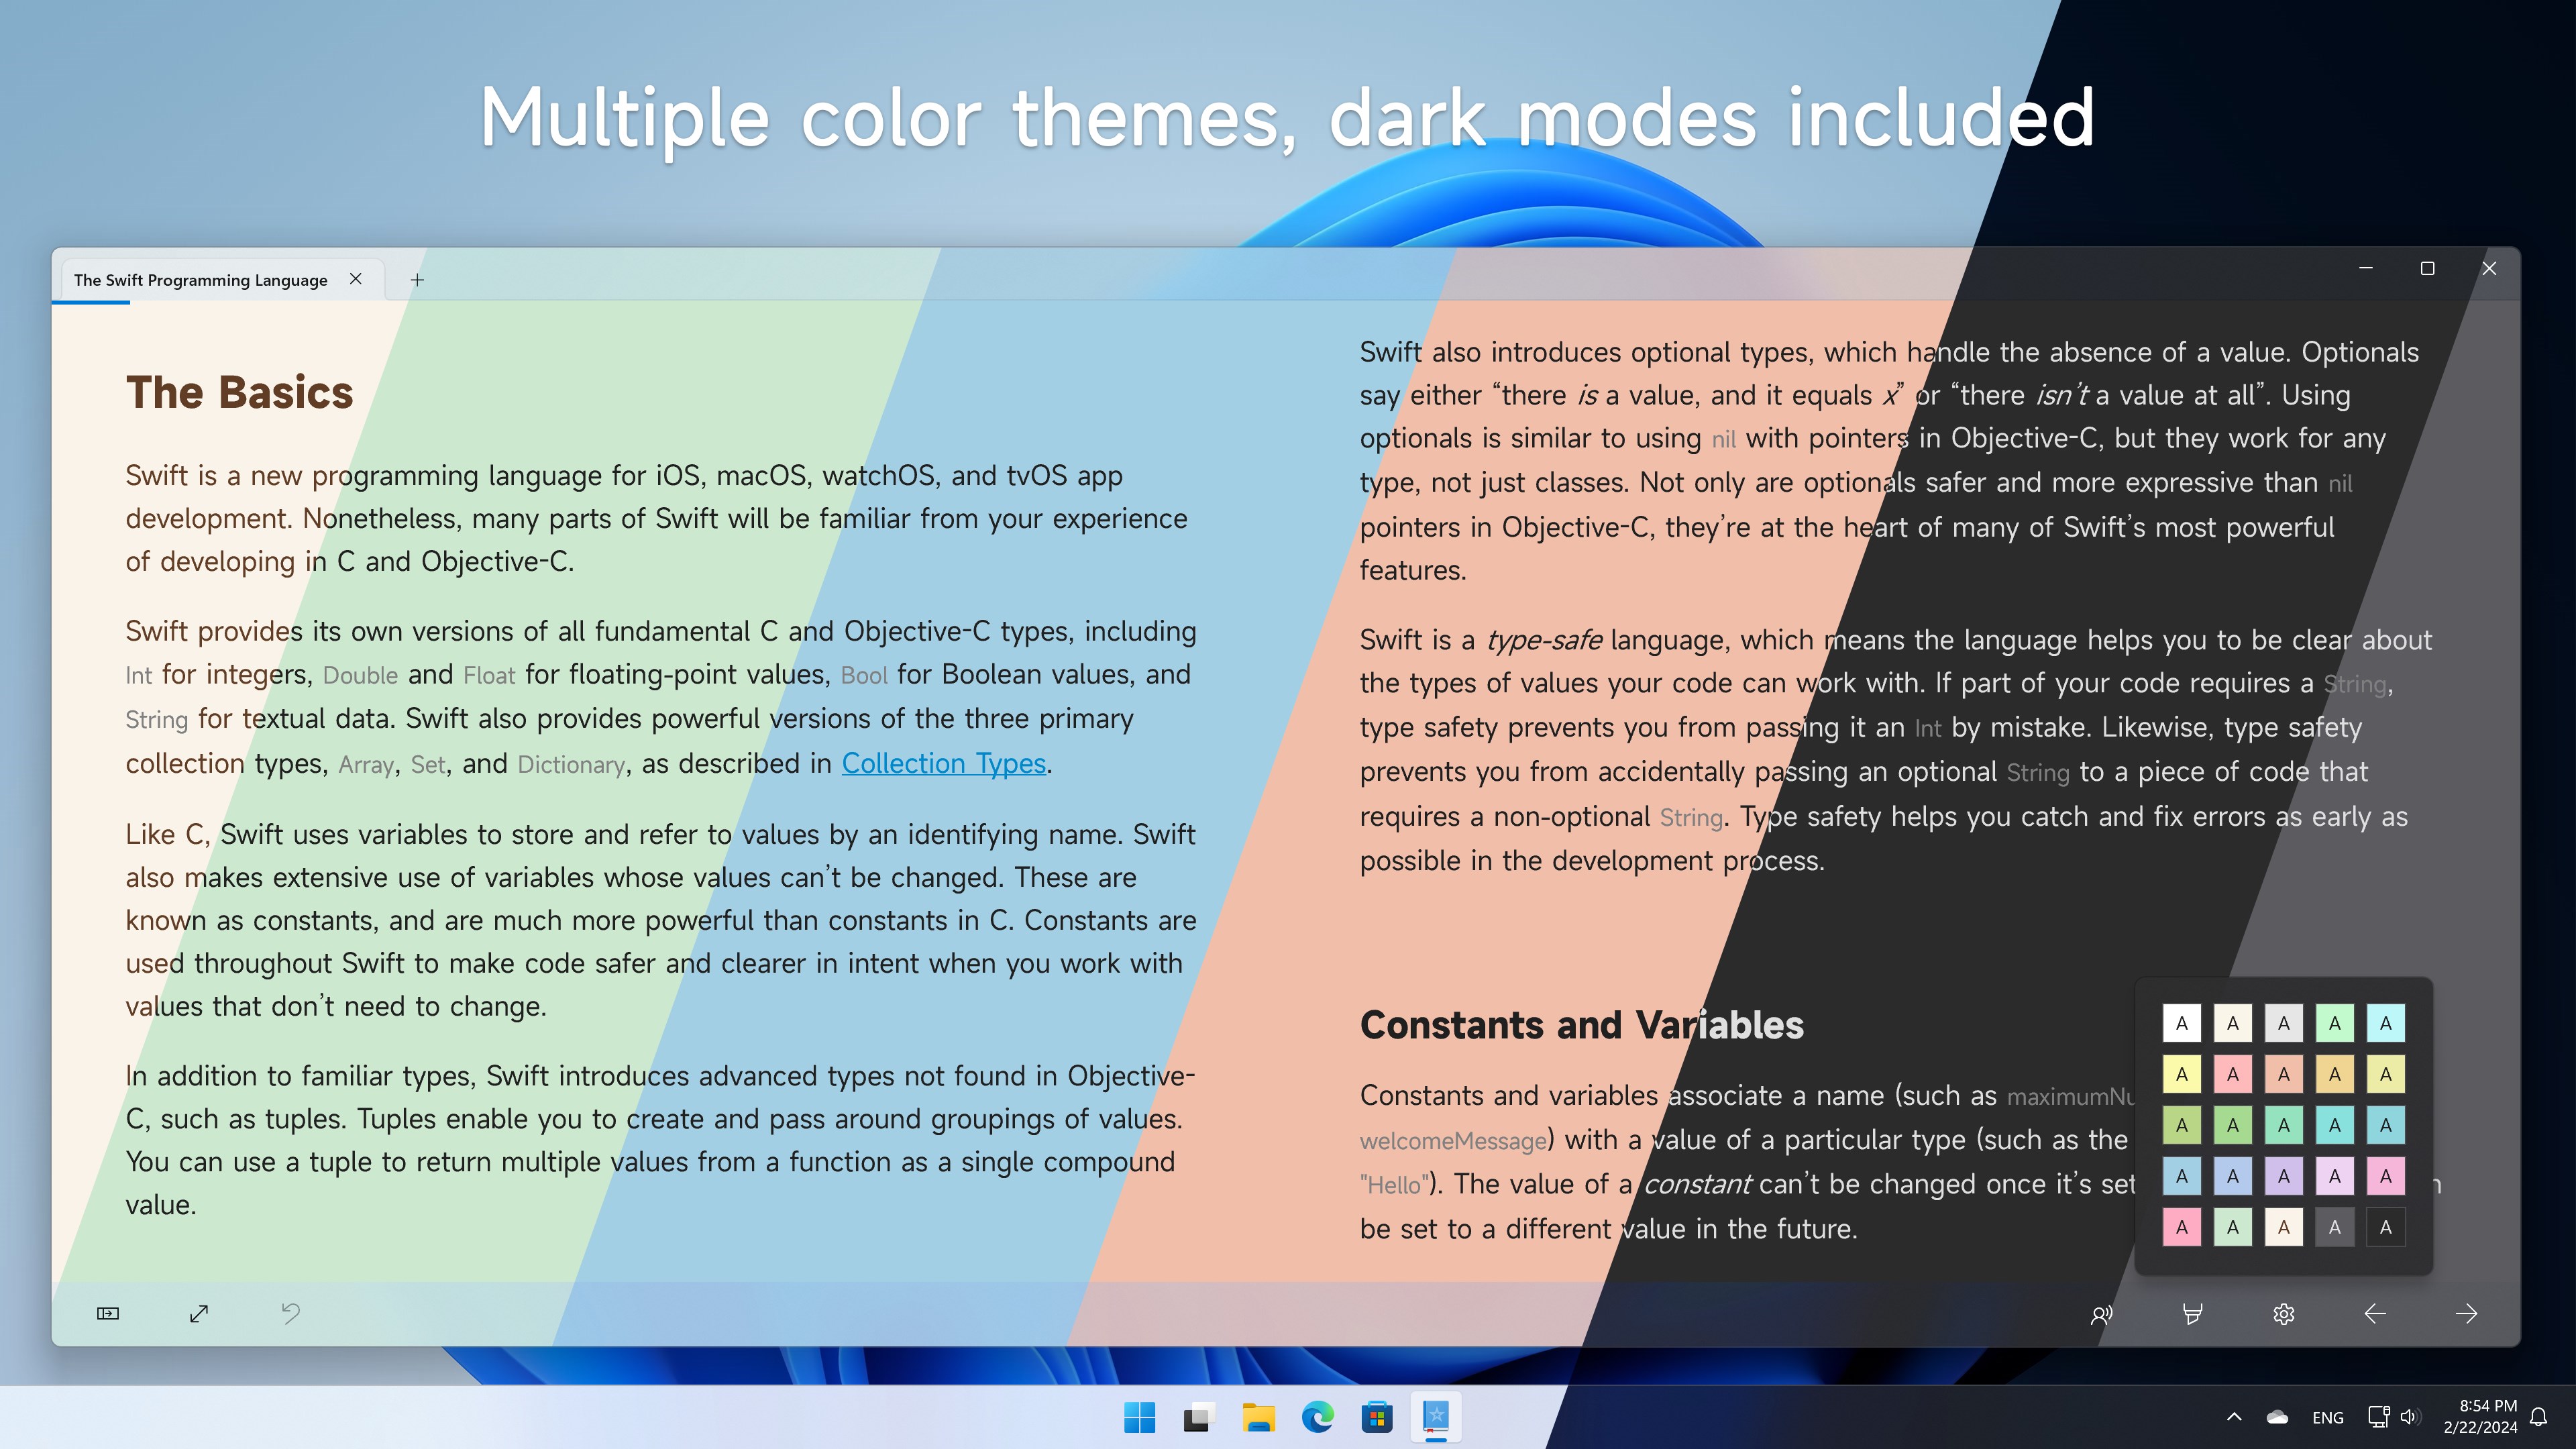Show hidden icons chevron in system tray
The height and width of the screenshot is (1449, 2576).
point(2234,1417)
